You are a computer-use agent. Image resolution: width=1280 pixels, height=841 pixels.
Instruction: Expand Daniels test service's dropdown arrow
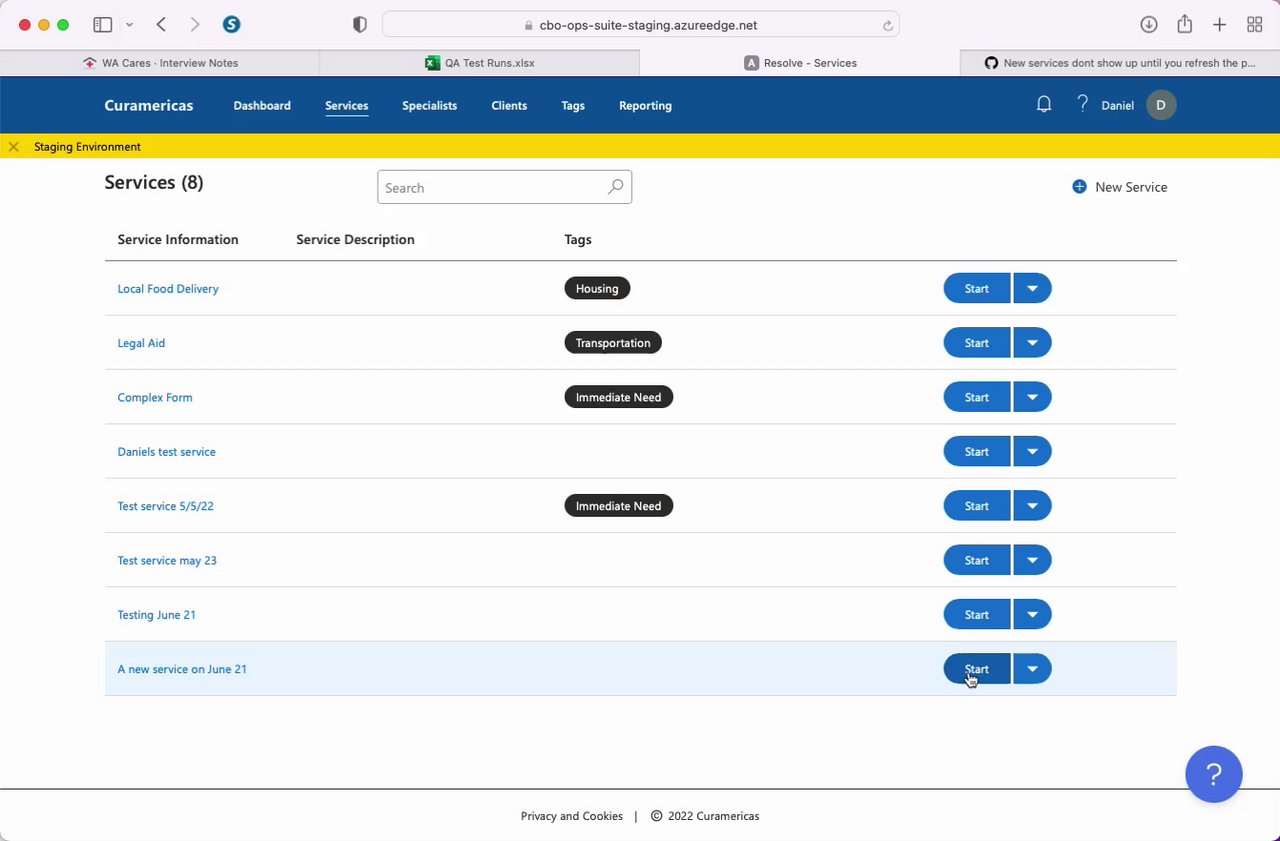click(1032, 452)
